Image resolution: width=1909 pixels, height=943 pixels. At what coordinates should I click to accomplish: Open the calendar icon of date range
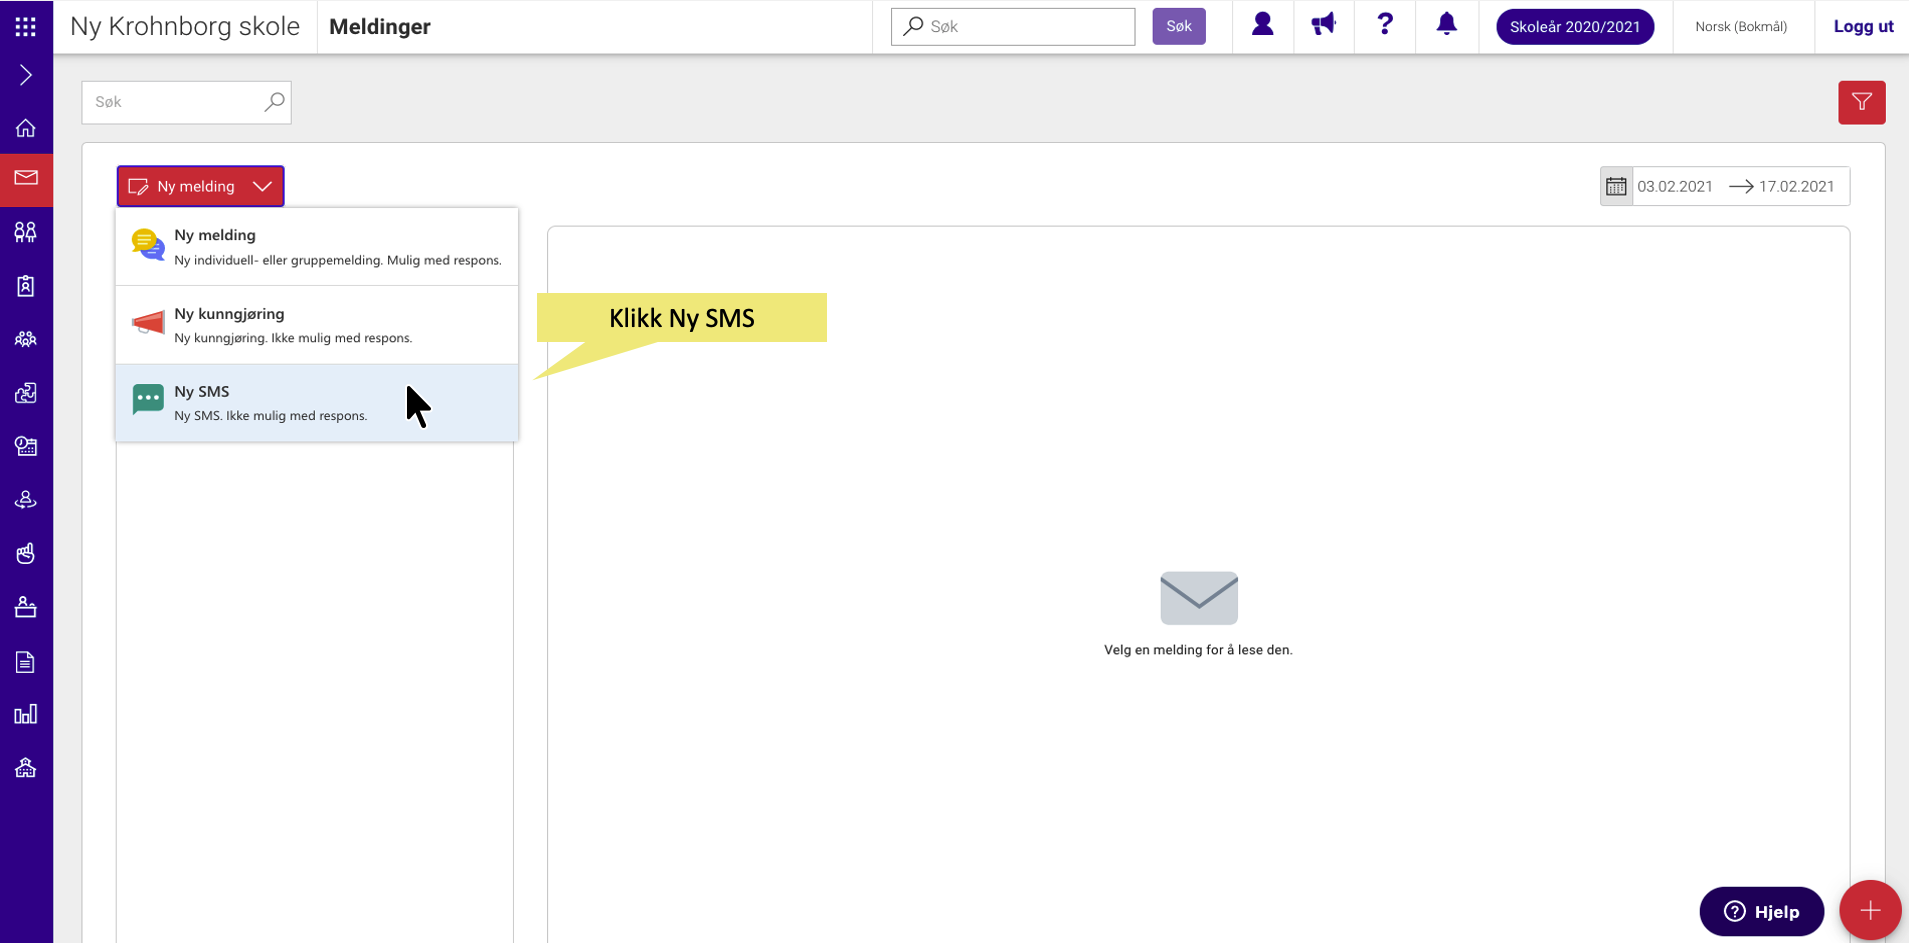click(1616, 186)
